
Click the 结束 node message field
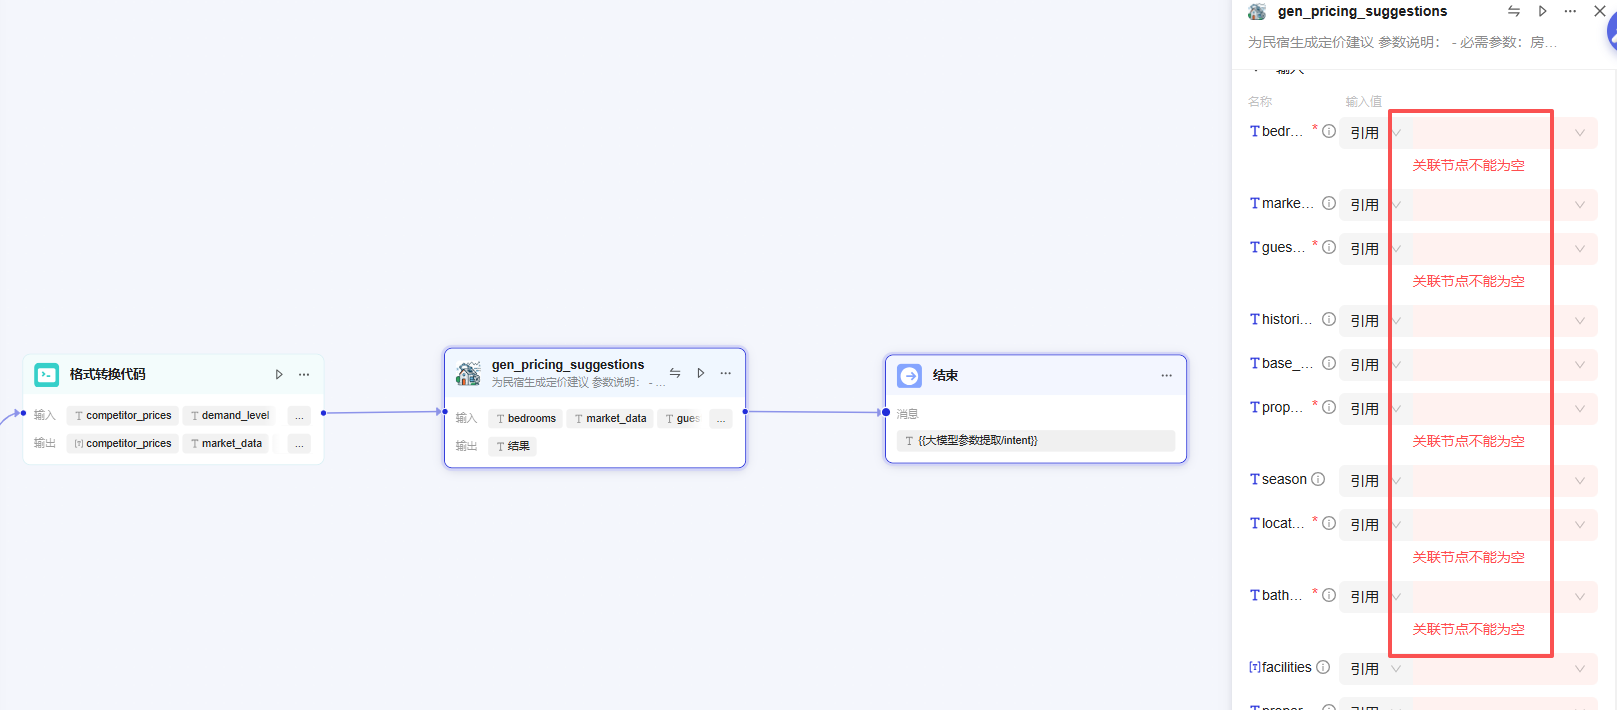click(1035, 440)
